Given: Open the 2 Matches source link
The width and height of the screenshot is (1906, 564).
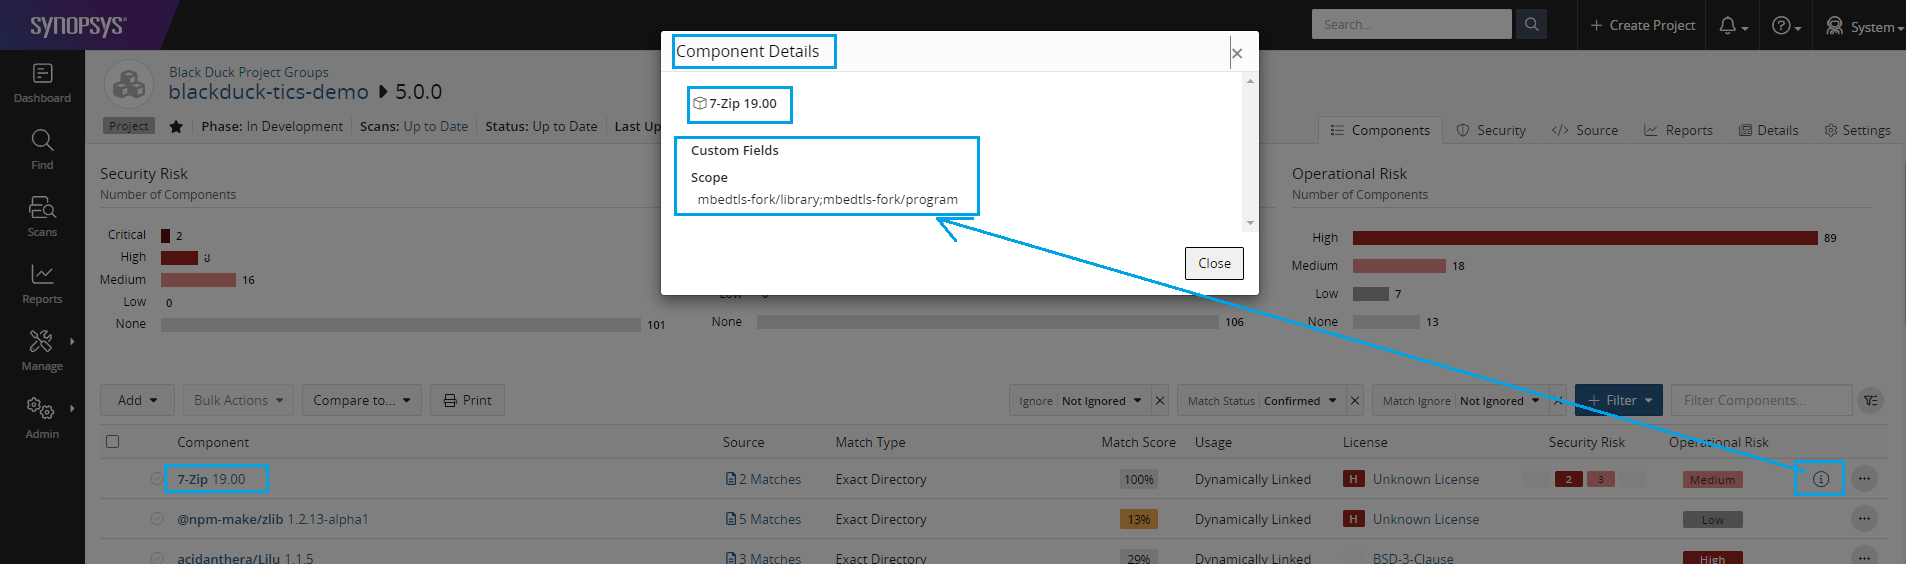Looking at the screenshot, I should tap(770, 479).
